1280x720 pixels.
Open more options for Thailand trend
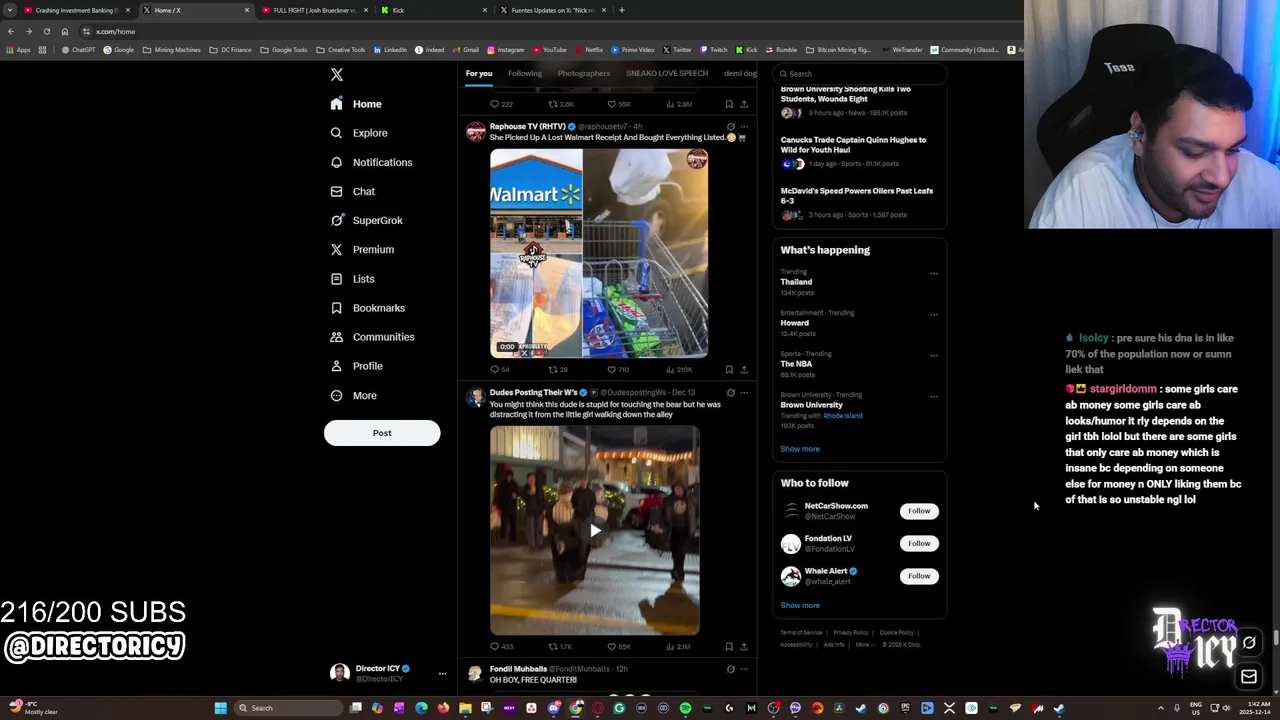(934, 273)
